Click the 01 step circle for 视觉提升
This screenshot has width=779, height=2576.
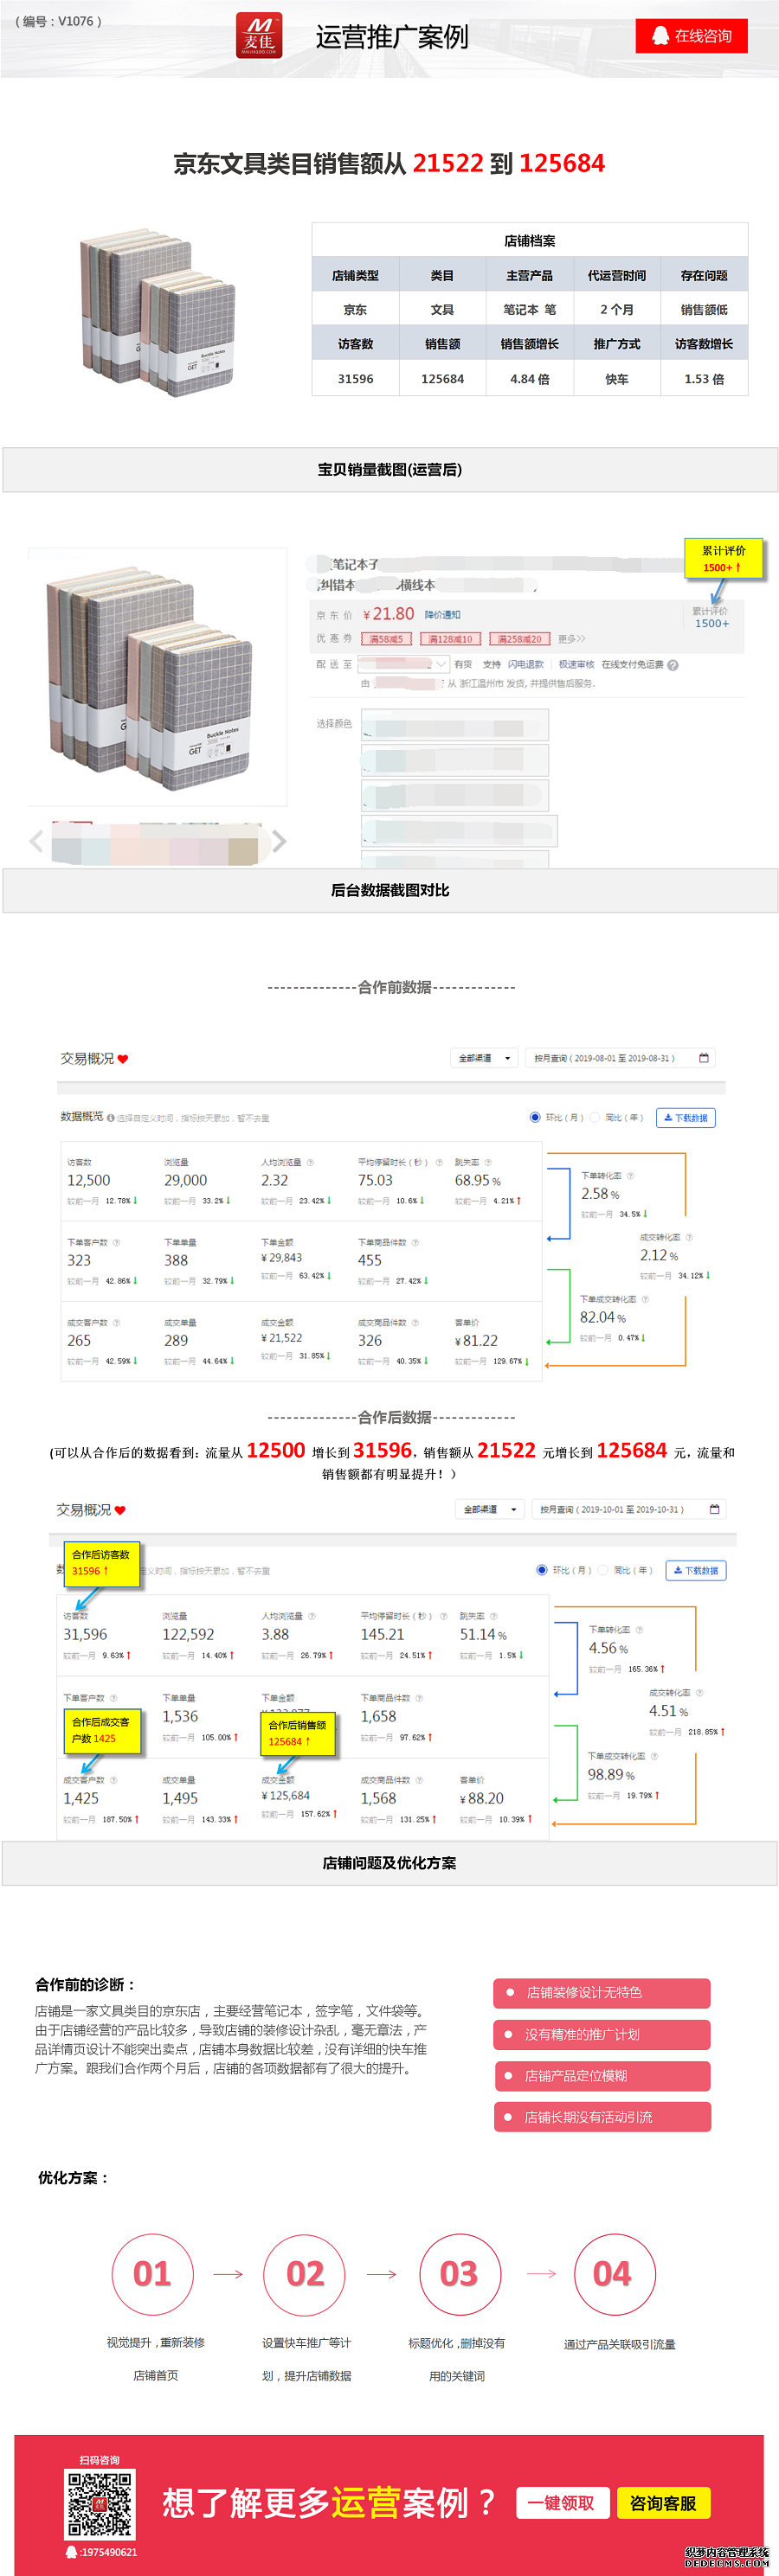point(152,2274)
